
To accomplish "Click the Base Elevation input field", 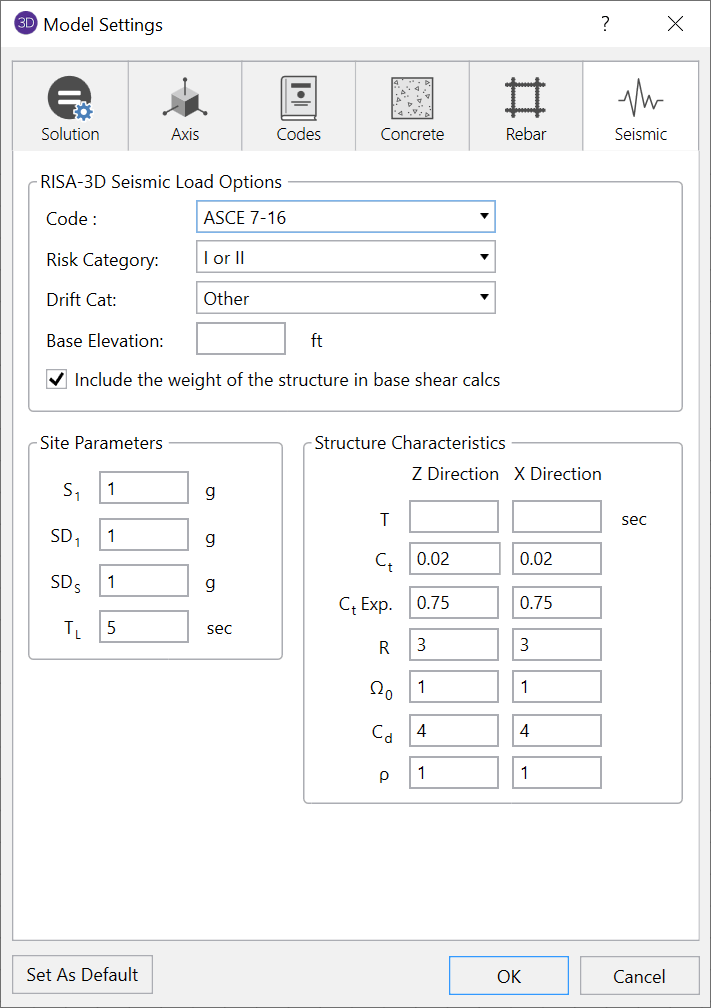I will pos(240,338).
